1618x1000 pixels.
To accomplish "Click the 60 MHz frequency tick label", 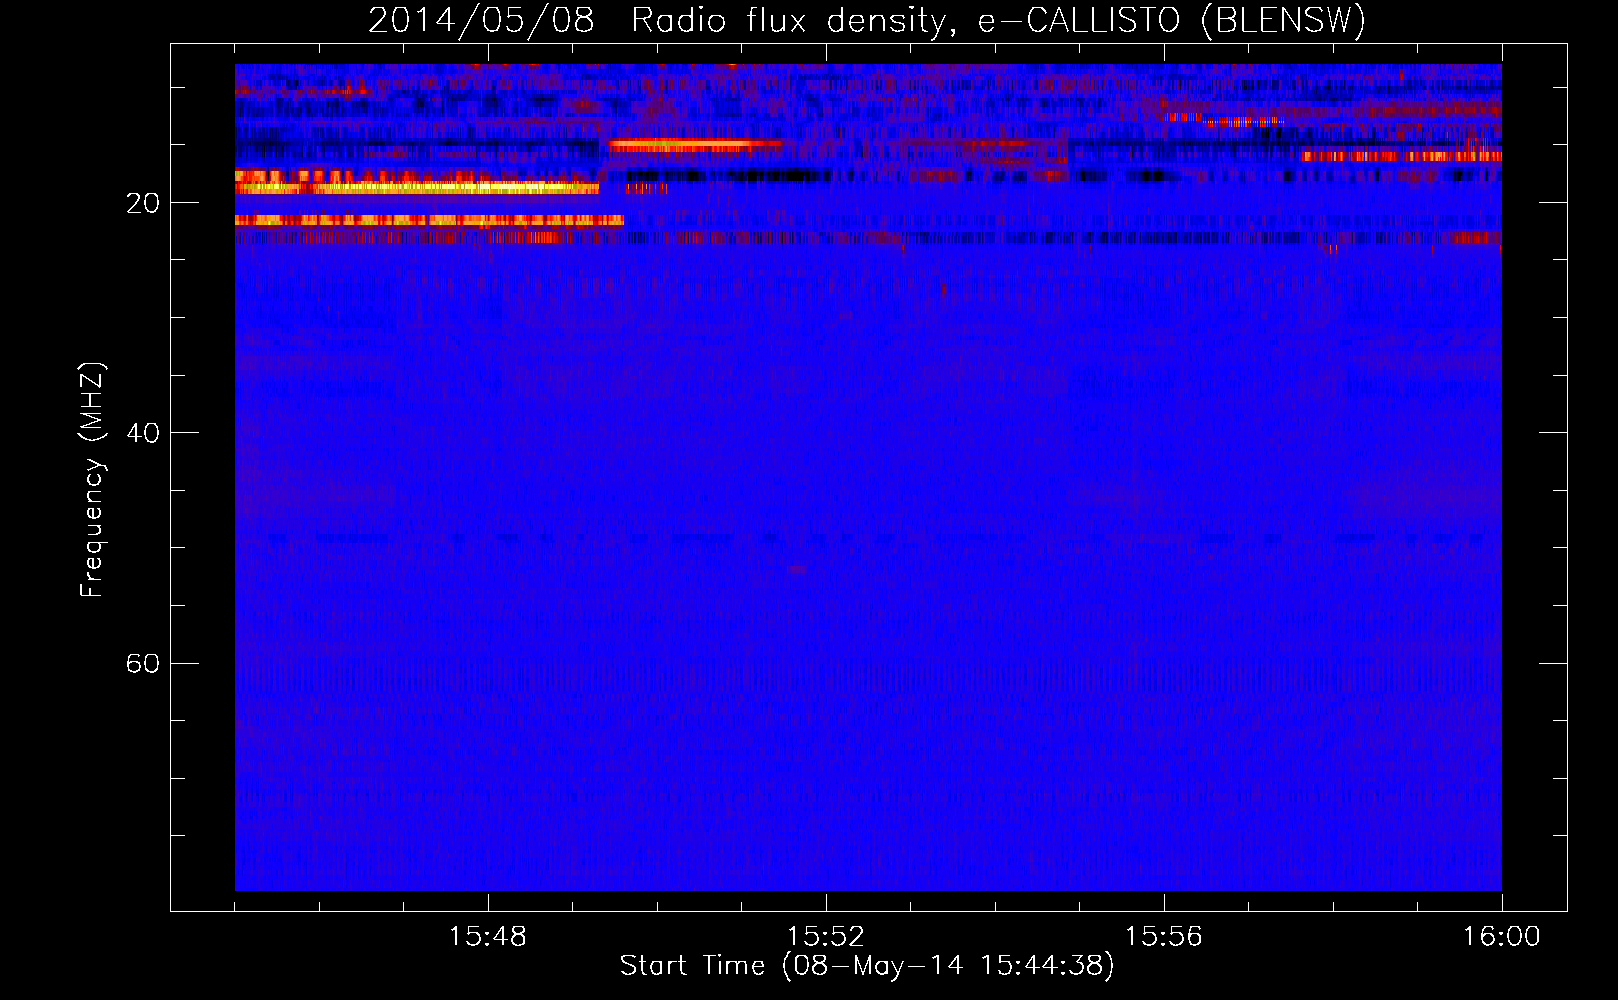I will click(x=143, y=663).
